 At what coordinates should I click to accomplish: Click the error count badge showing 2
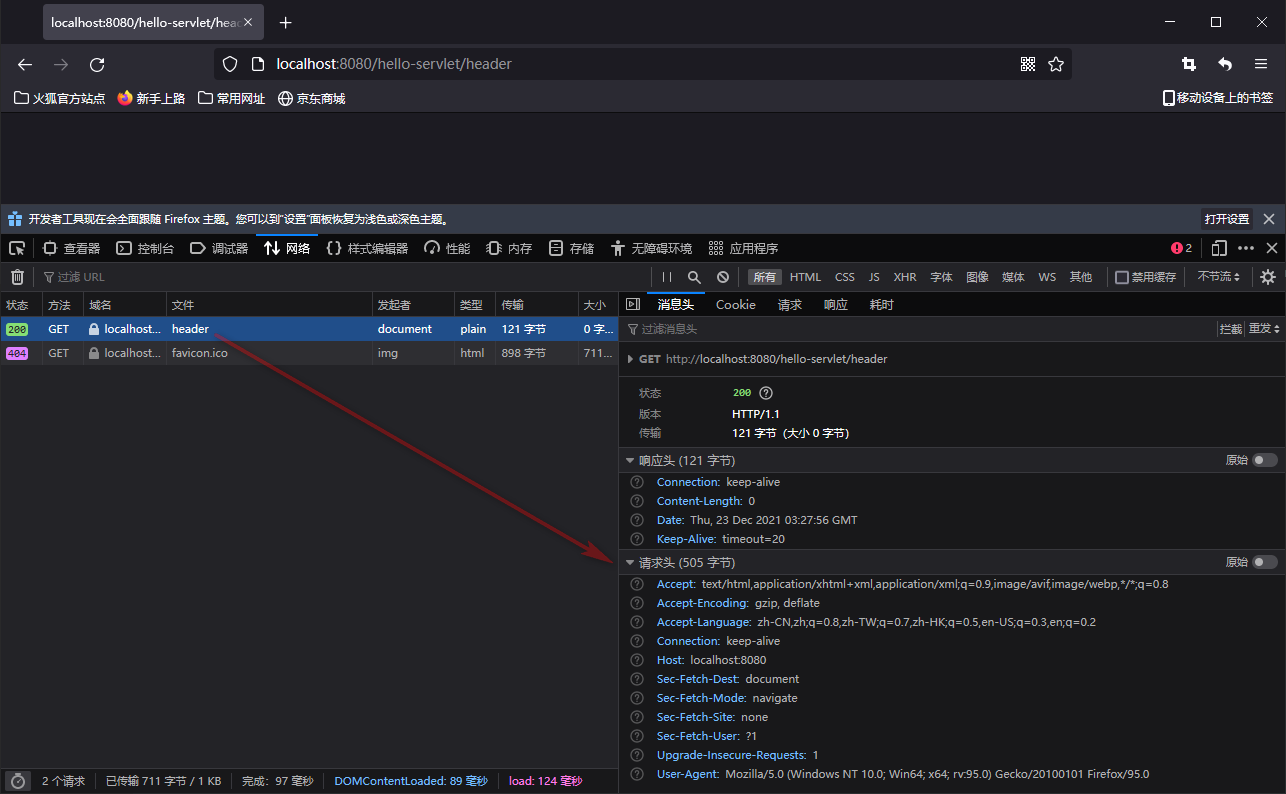pos(1181,248)
